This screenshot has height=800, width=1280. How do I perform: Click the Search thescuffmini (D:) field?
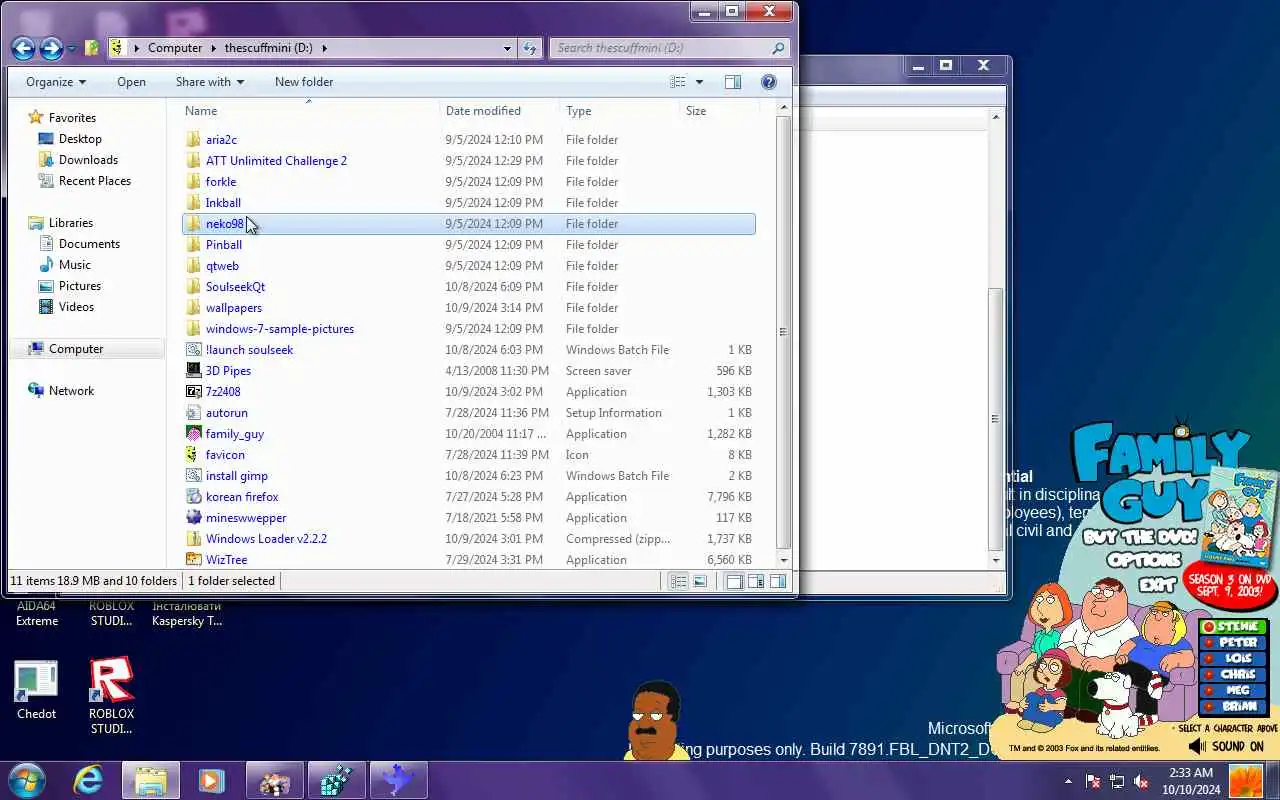(x=670, y=47)
